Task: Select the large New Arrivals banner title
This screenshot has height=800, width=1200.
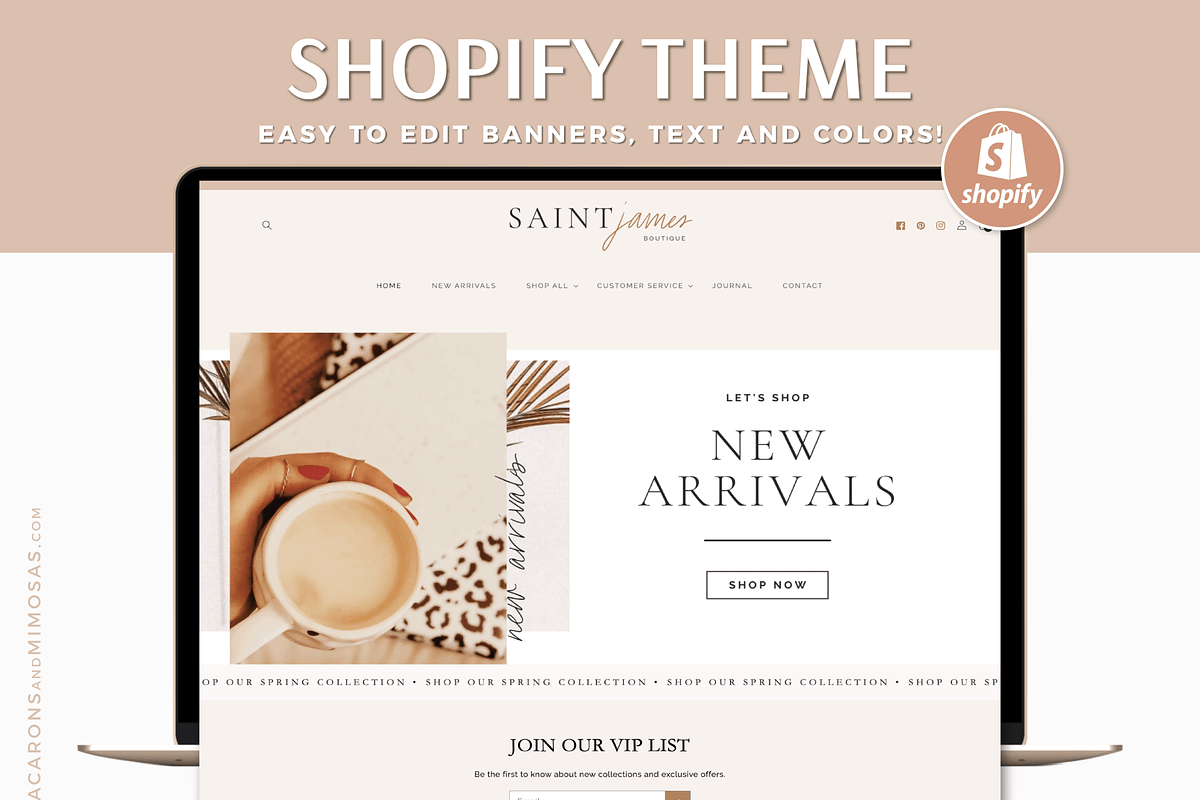Action: [x=768, y=468]
